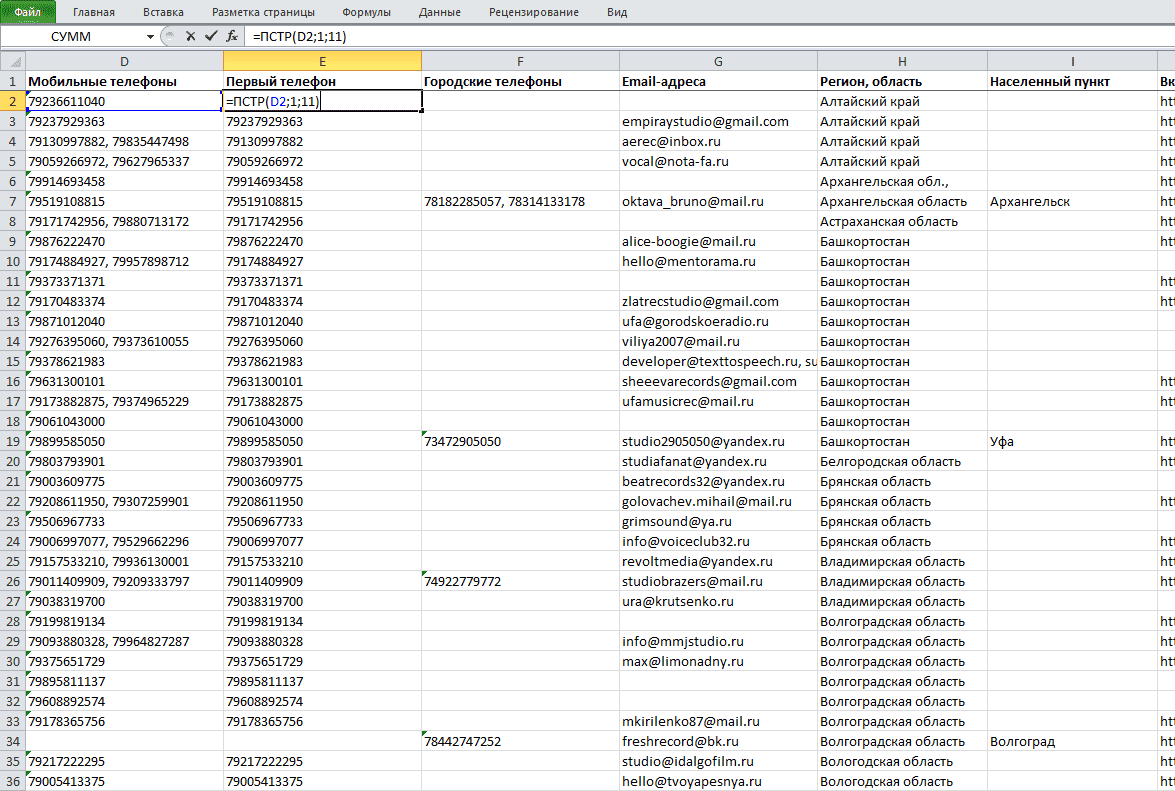Select column E by its header
This screenshot has height=791, width=1175.
click(x=322, y=61)
